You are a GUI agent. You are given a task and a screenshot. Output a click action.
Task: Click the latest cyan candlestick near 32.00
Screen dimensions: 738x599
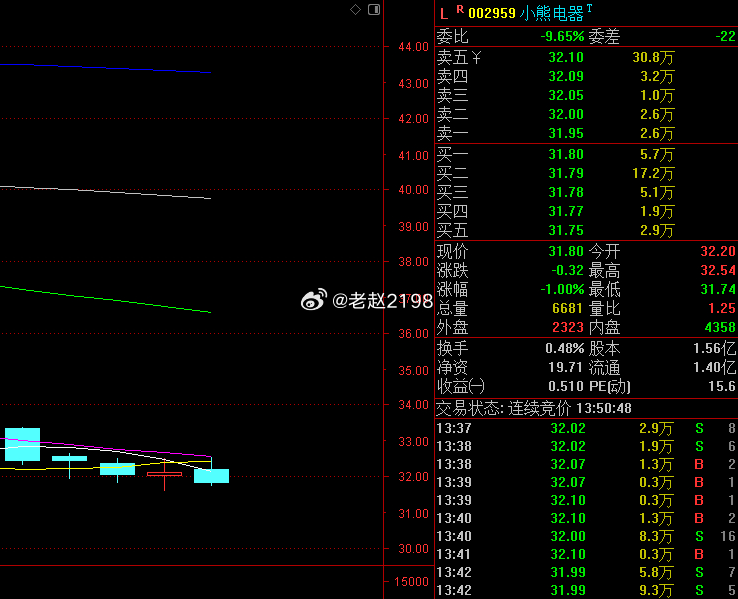coord(211,476)
